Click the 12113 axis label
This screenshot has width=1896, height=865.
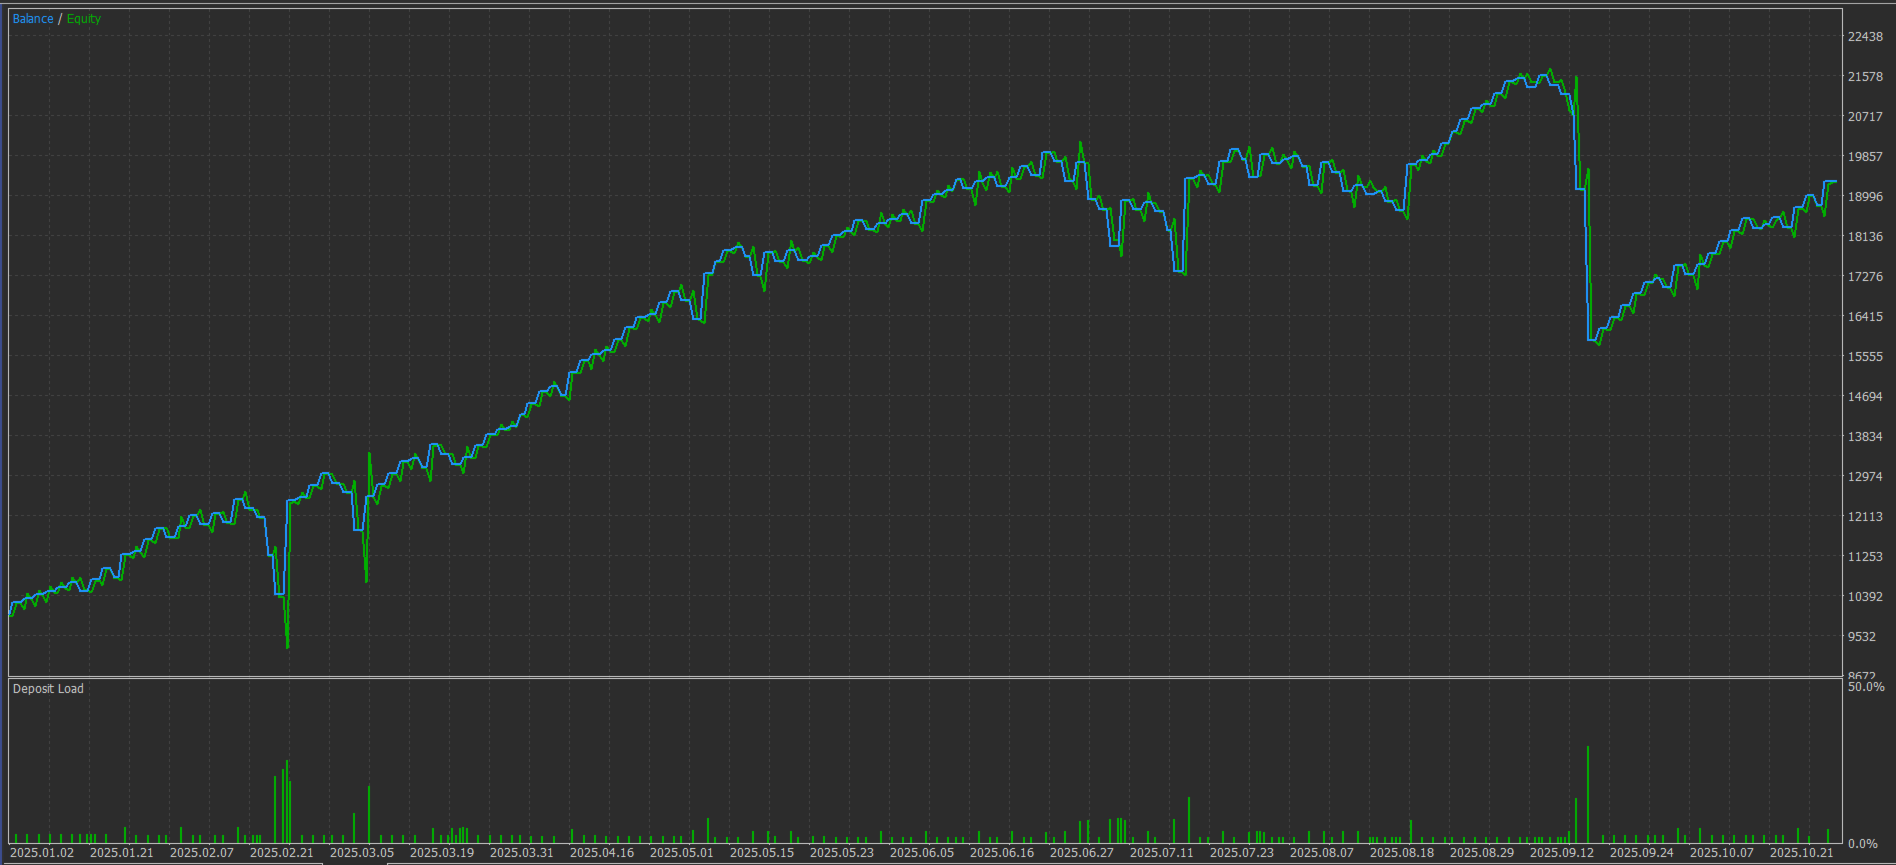coord(1865,517)
